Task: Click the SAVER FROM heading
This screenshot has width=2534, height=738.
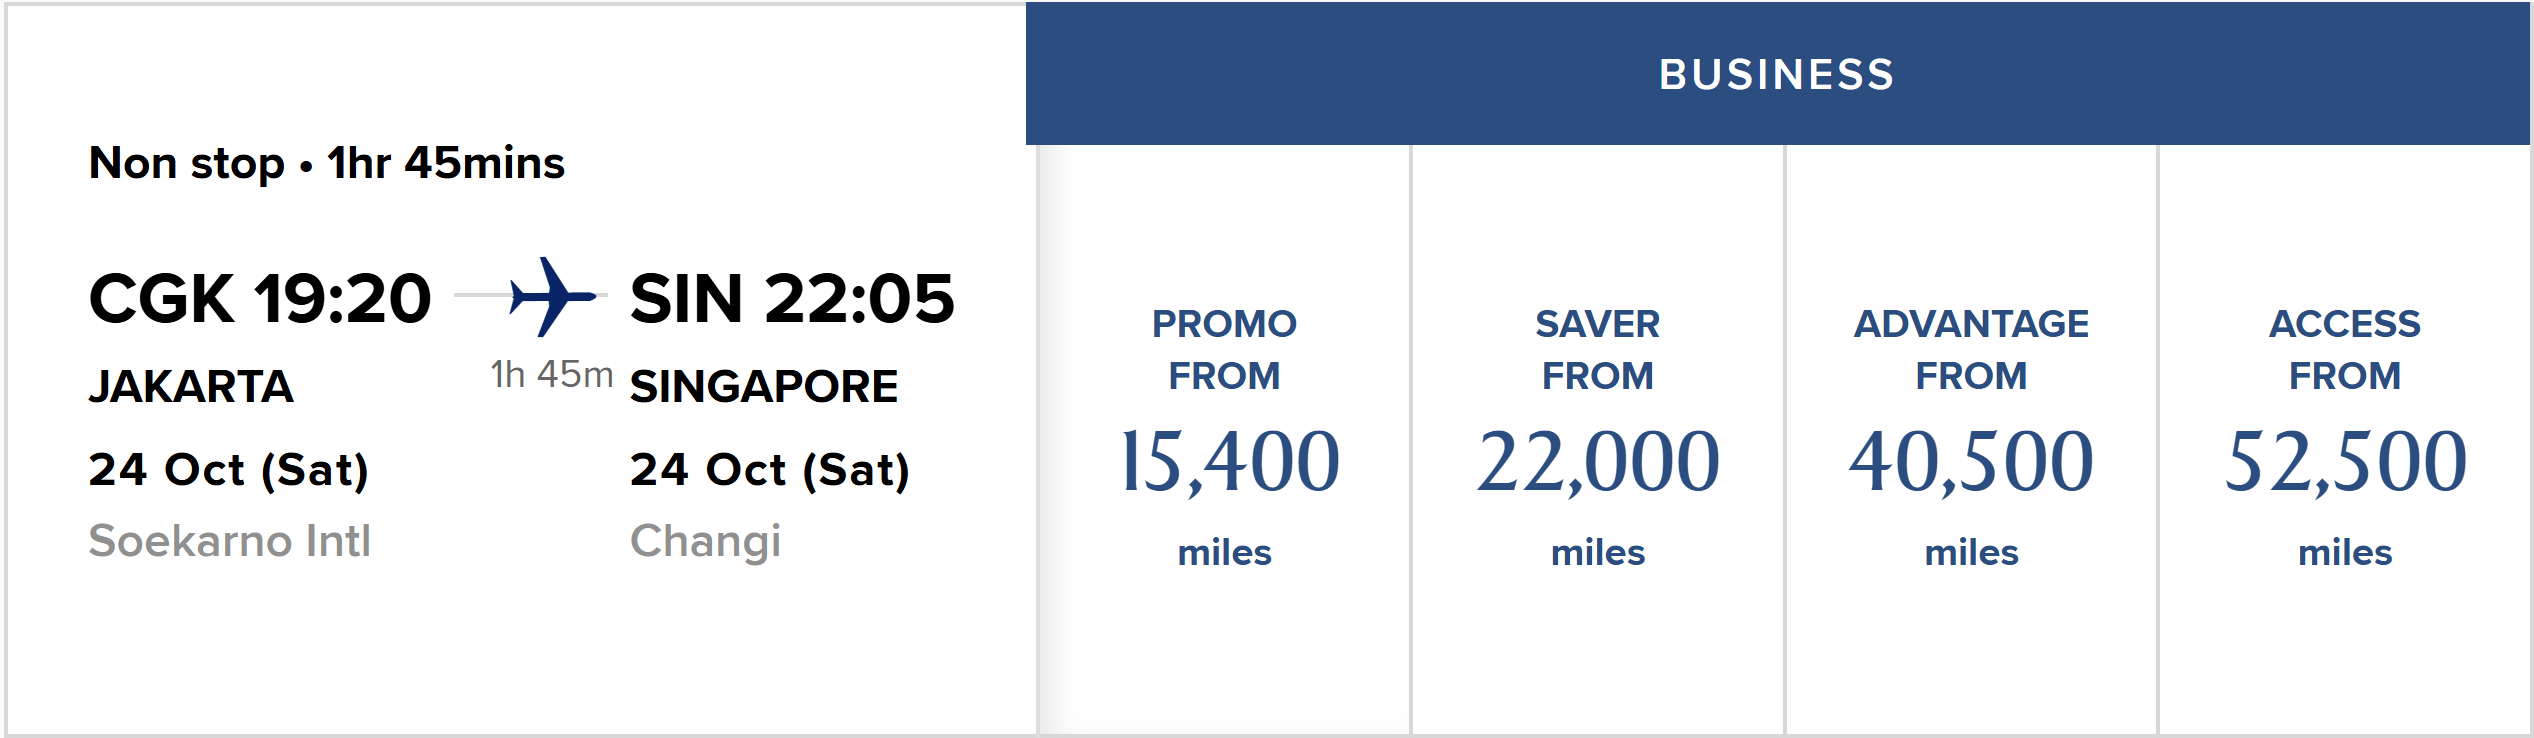Action: [x=1598, y=350]
